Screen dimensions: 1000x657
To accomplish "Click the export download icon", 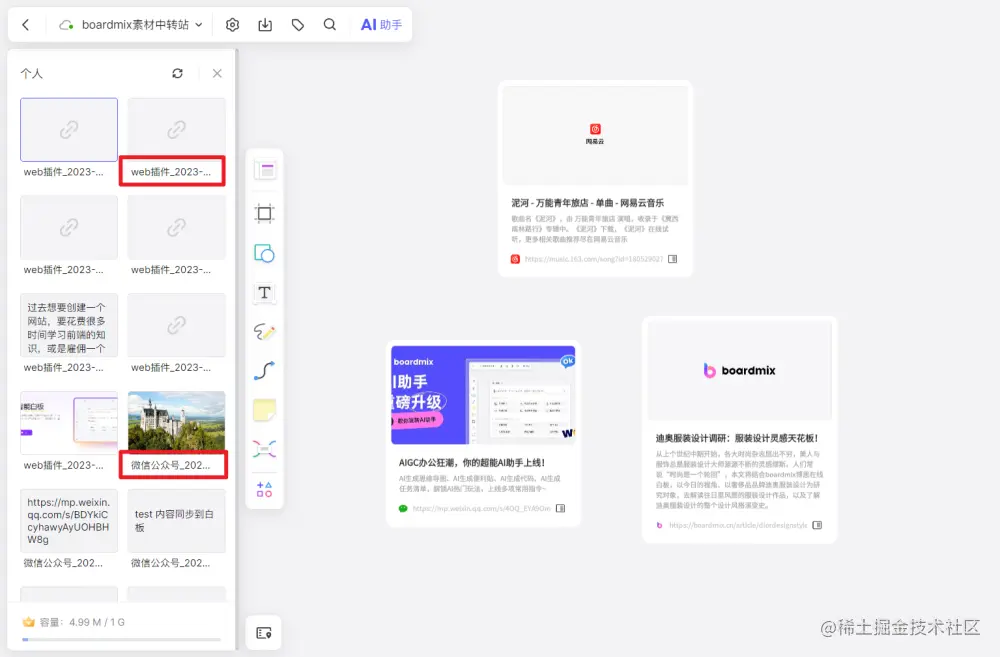I will coord(265,25).
